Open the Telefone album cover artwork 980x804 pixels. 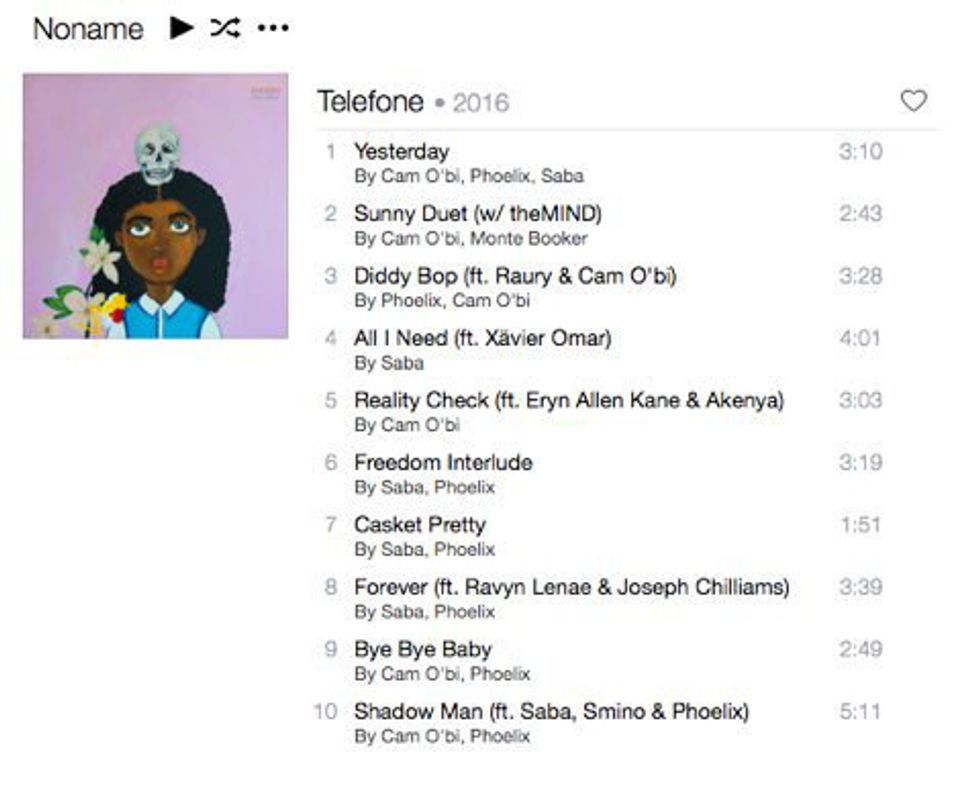click(x=156, y=206)
